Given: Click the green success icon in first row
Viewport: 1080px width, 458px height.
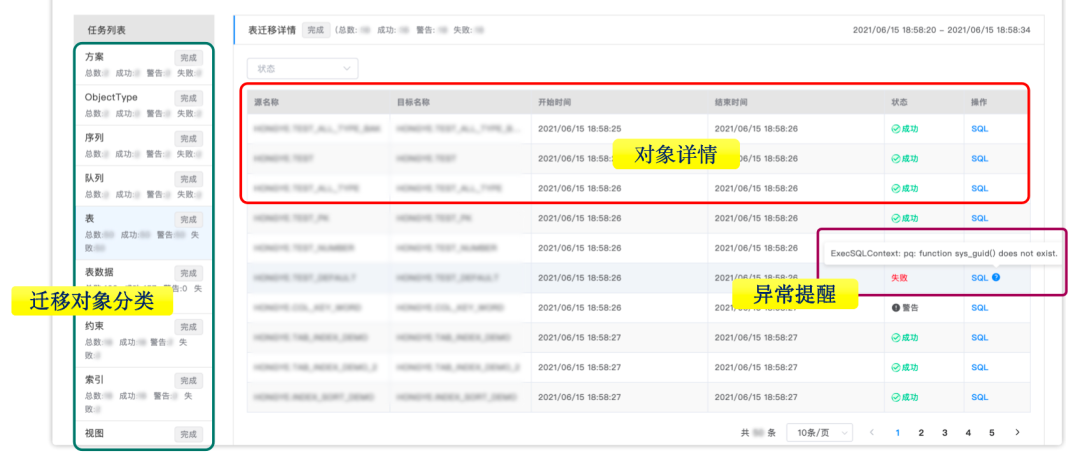Looking at the screenshot, I should coord(896,129).
